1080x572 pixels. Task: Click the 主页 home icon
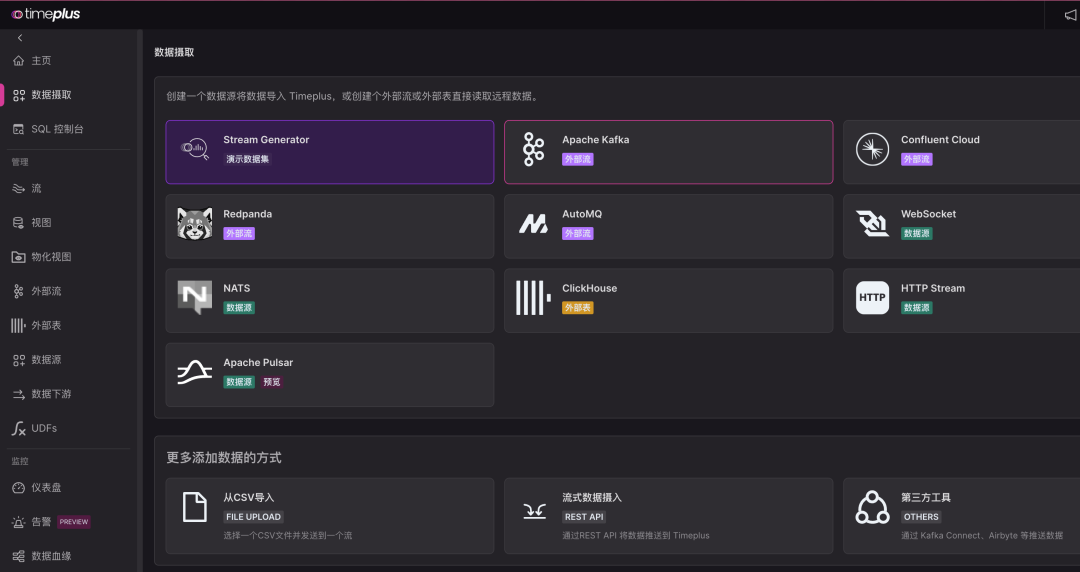(x=19, y=61)
